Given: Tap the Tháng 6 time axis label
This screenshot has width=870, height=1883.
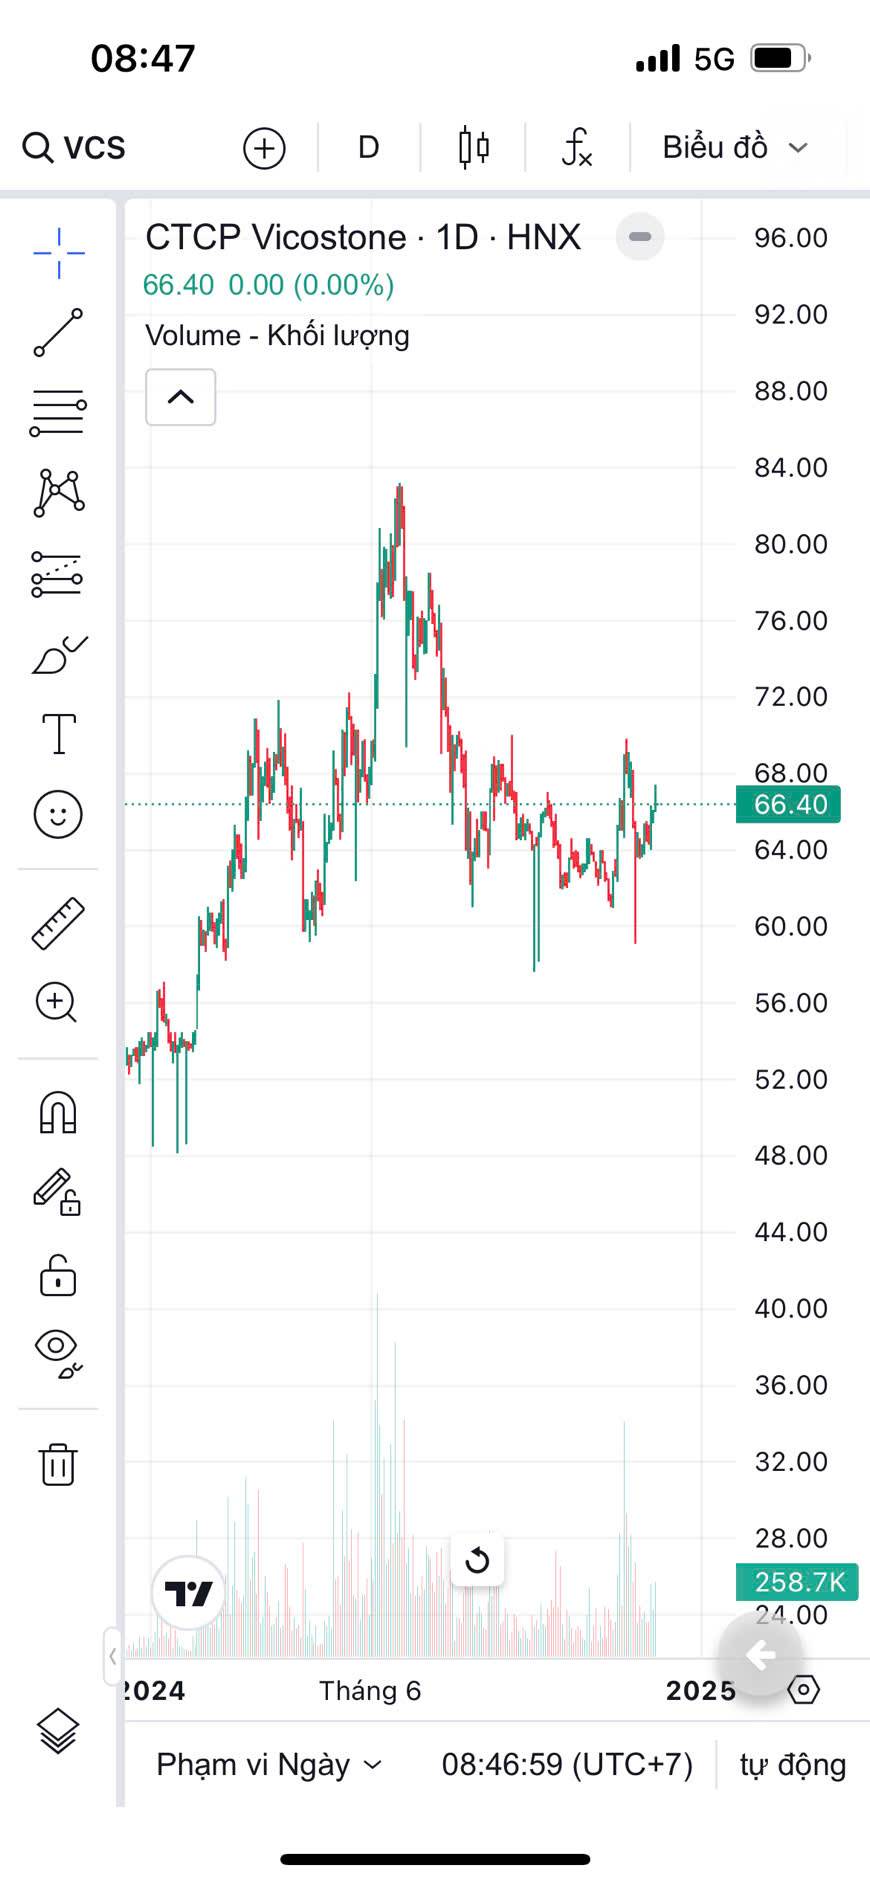Looking at the screenshot, I should pos(370,1691).
